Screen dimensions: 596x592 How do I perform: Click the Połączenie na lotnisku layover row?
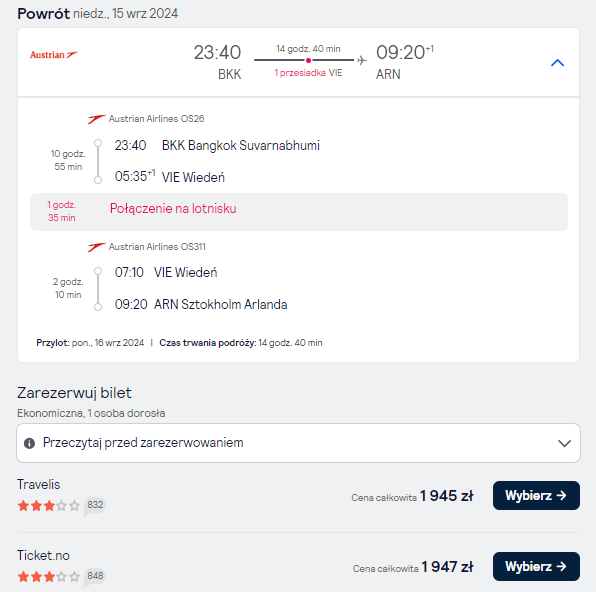299,212
